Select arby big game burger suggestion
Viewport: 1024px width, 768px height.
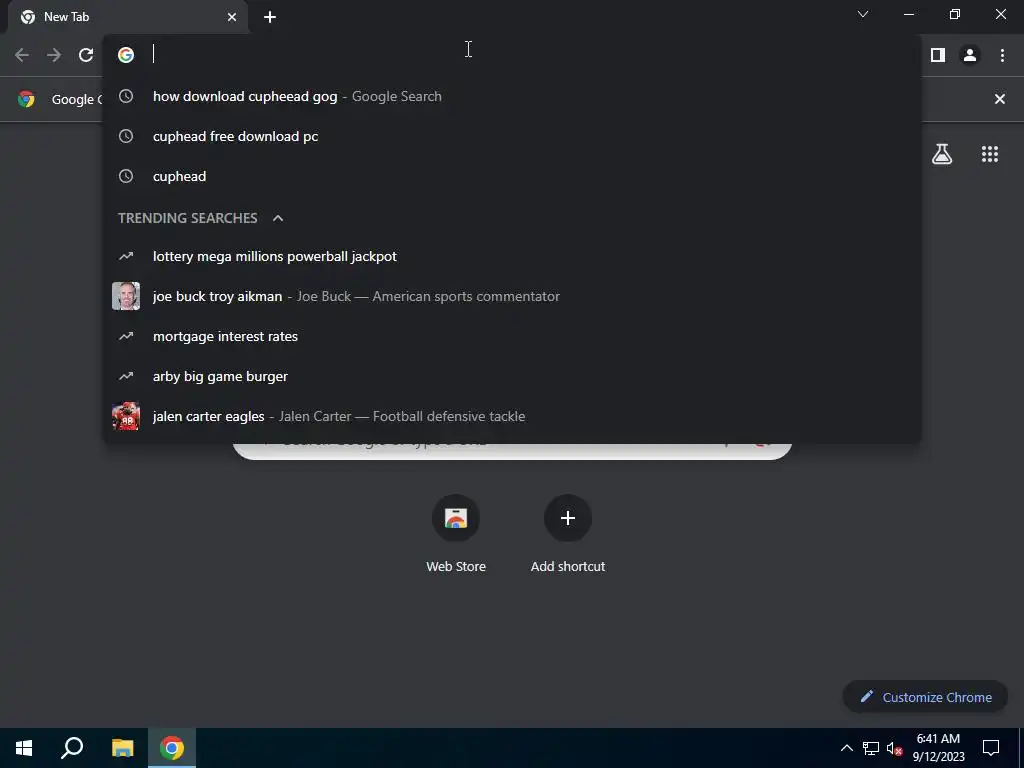pos(512,377)
